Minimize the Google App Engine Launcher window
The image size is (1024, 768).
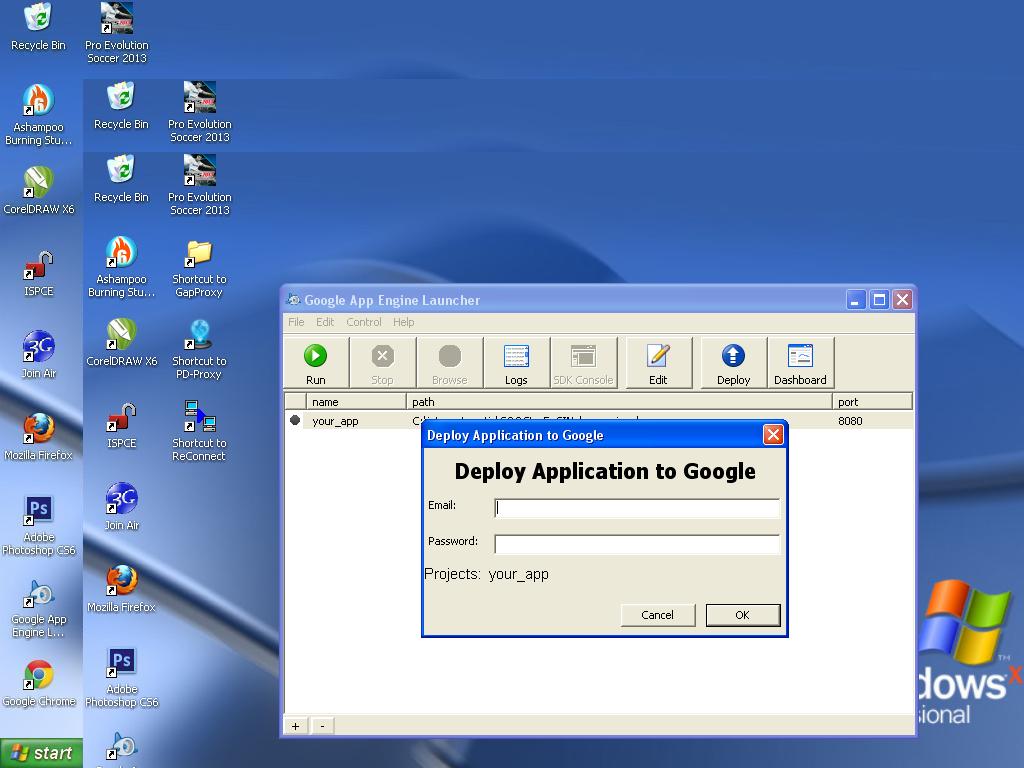pos(856,300)
